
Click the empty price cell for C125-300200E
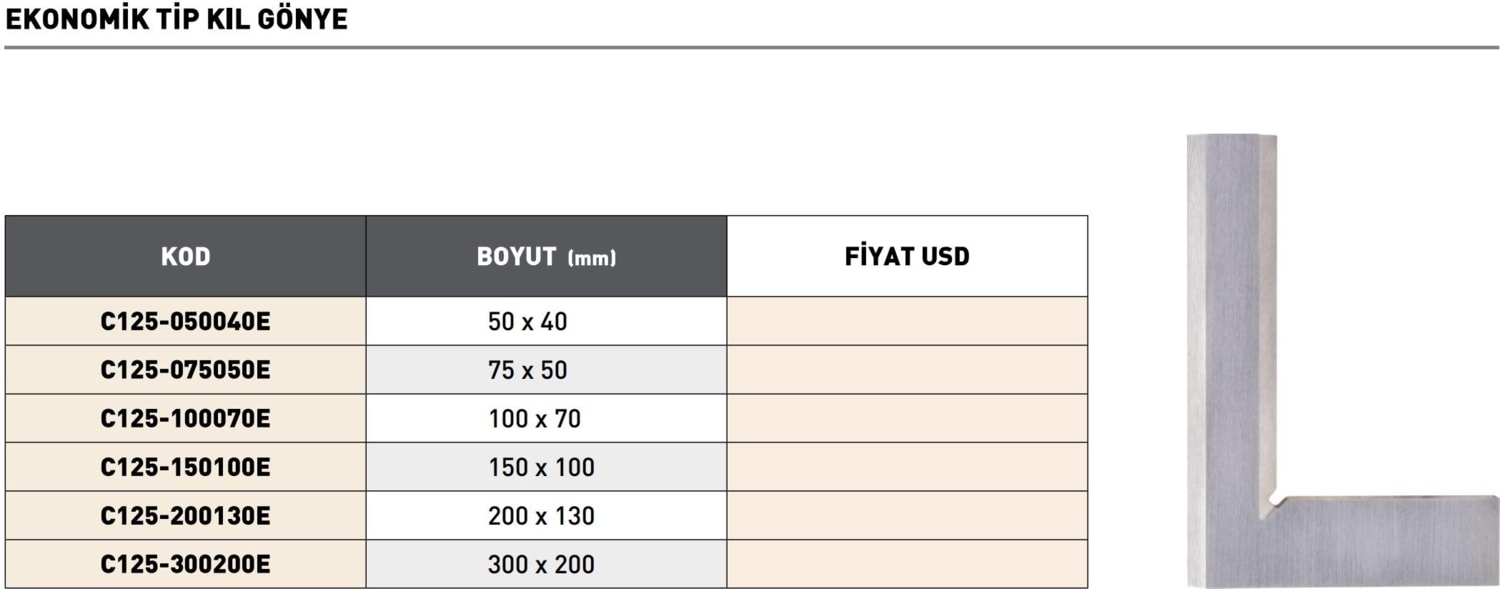point(907,564)
